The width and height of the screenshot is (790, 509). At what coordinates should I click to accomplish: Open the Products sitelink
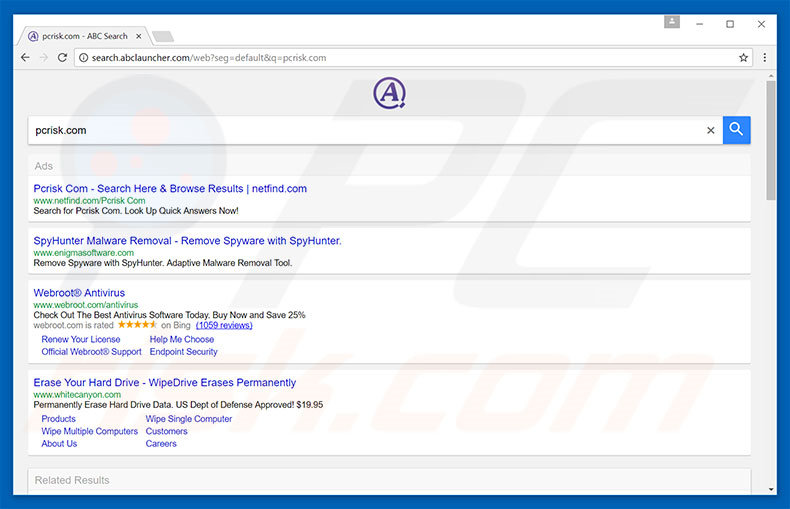point(58,419)
